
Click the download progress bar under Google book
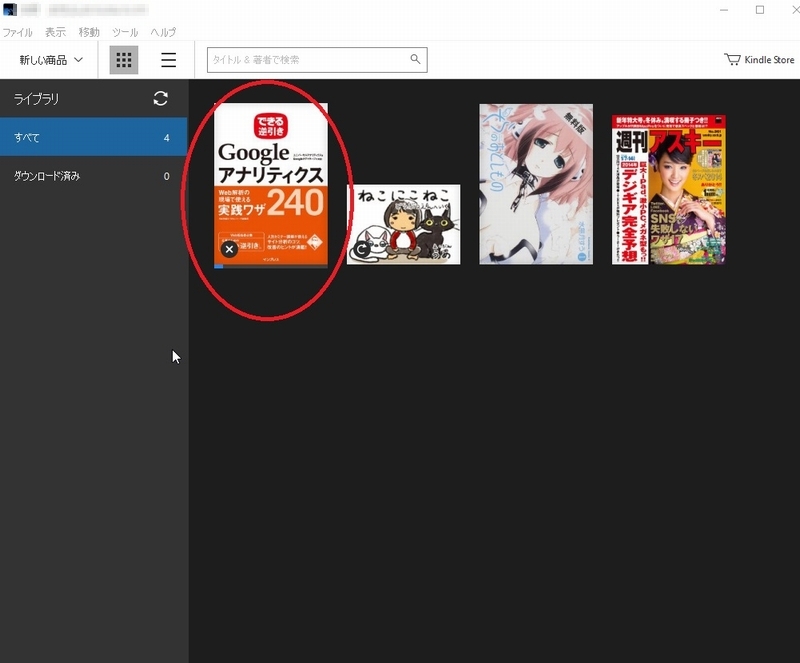[271, 266]
